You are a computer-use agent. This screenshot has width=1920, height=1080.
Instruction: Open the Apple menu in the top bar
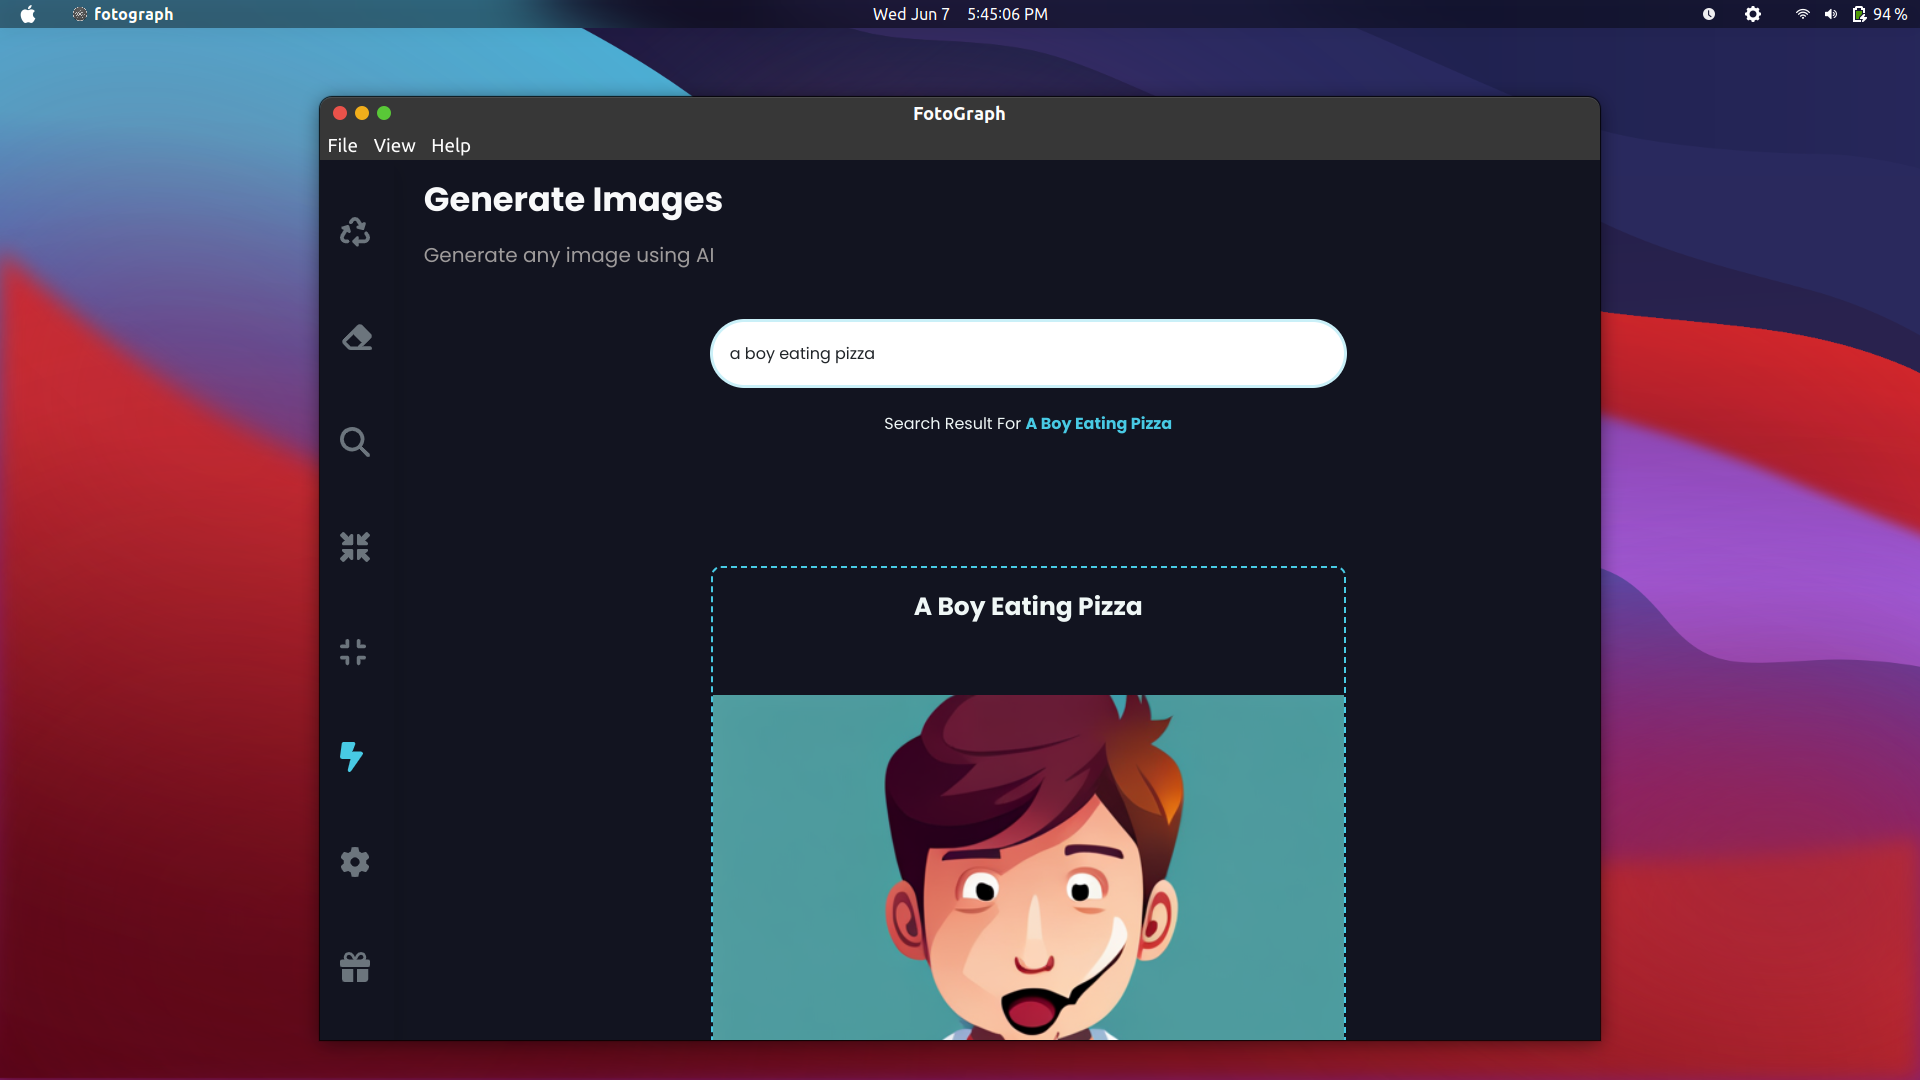28,14
